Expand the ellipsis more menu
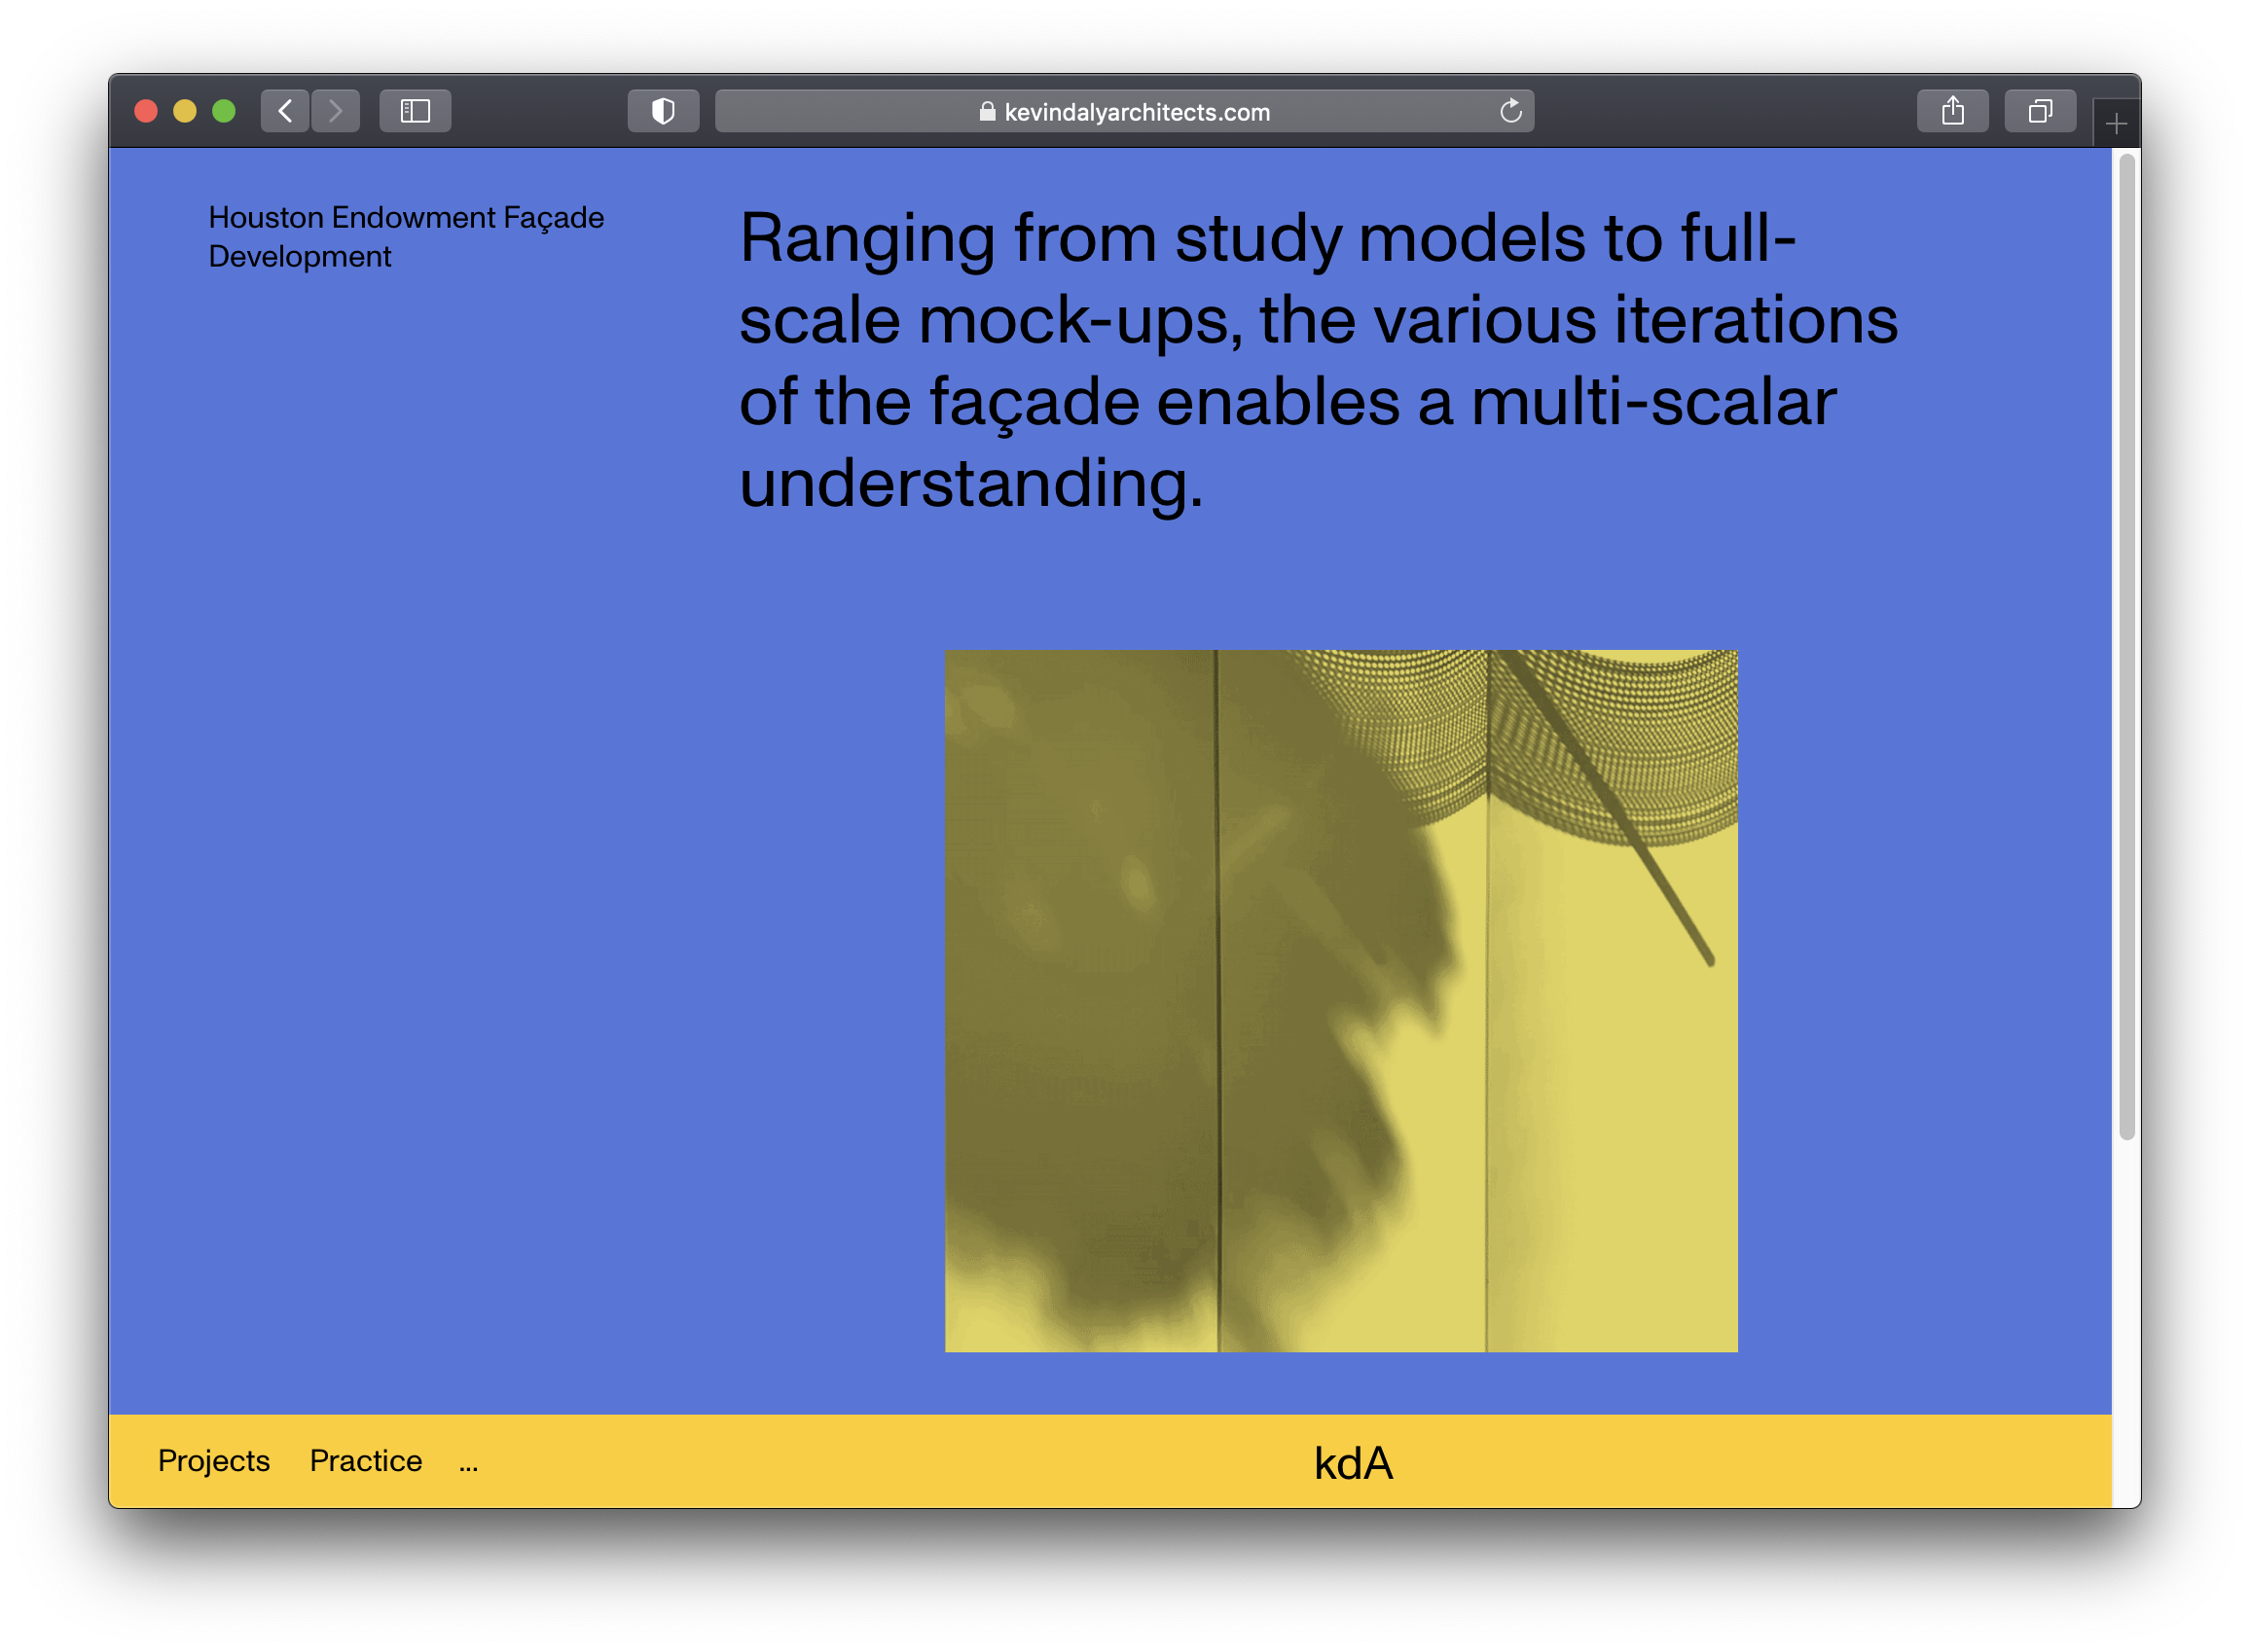This screenshot has height=1652, width=2250. pyautogui.click(x=468, y=1465)
